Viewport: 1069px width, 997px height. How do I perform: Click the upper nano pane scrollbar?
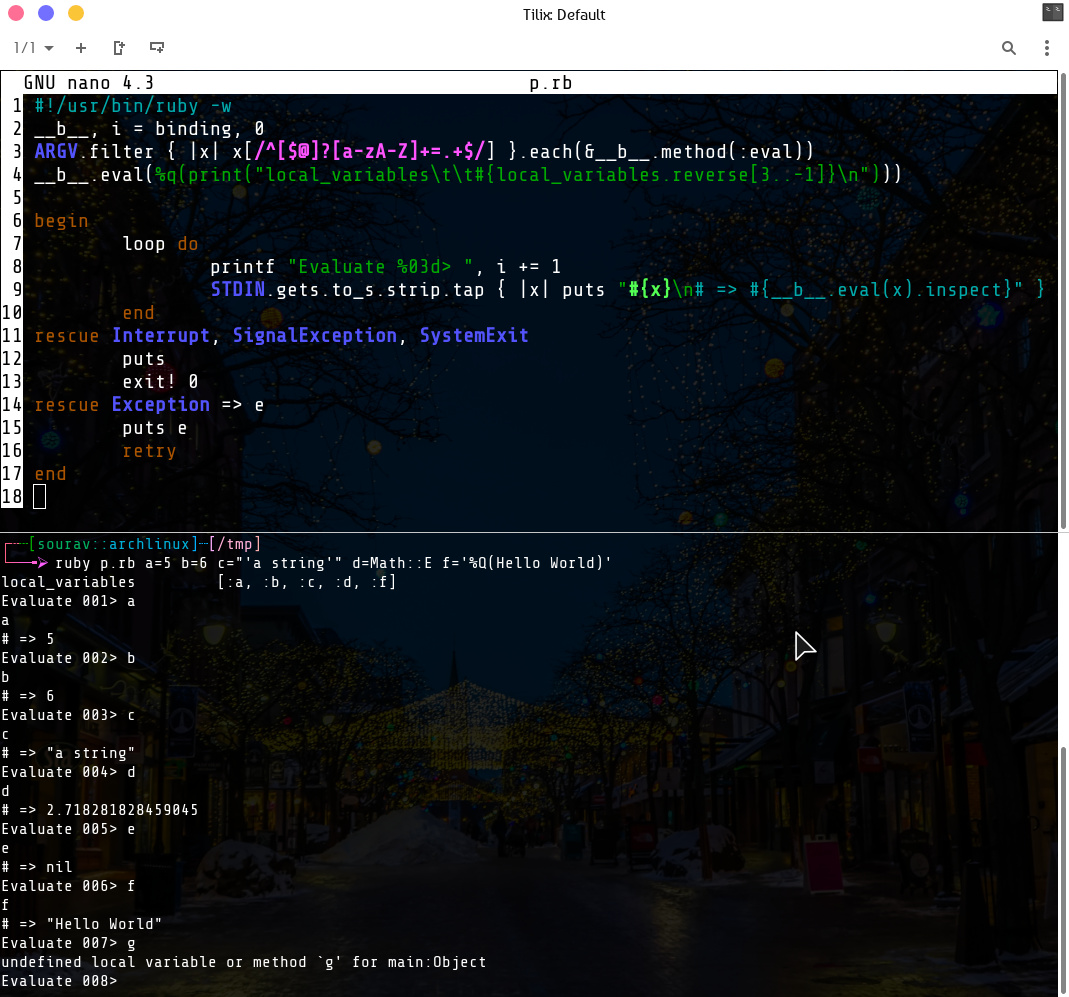(x=1063, y=300)
